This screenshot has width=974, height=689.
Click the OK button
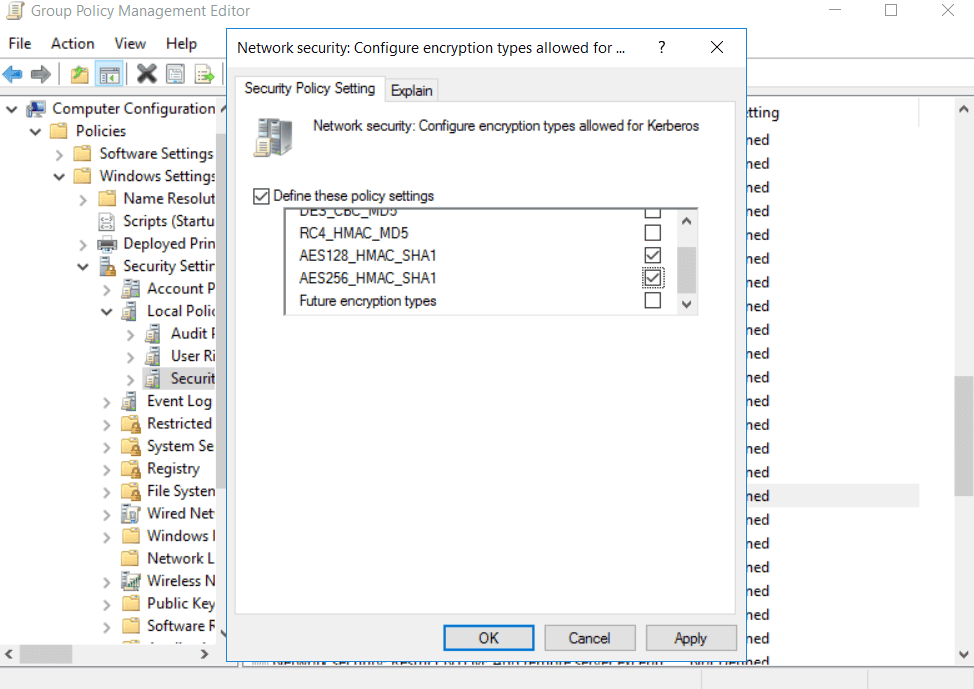pos(488,638)
